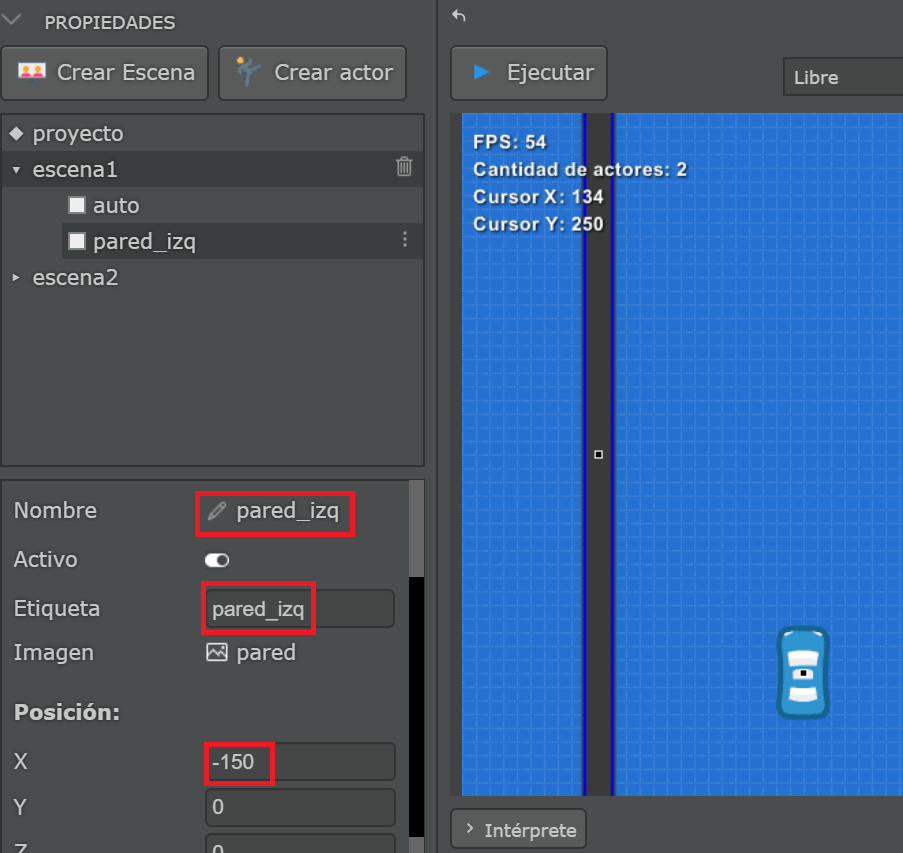Click the white box next to pared_izq
903x853 pixels.
77,241
